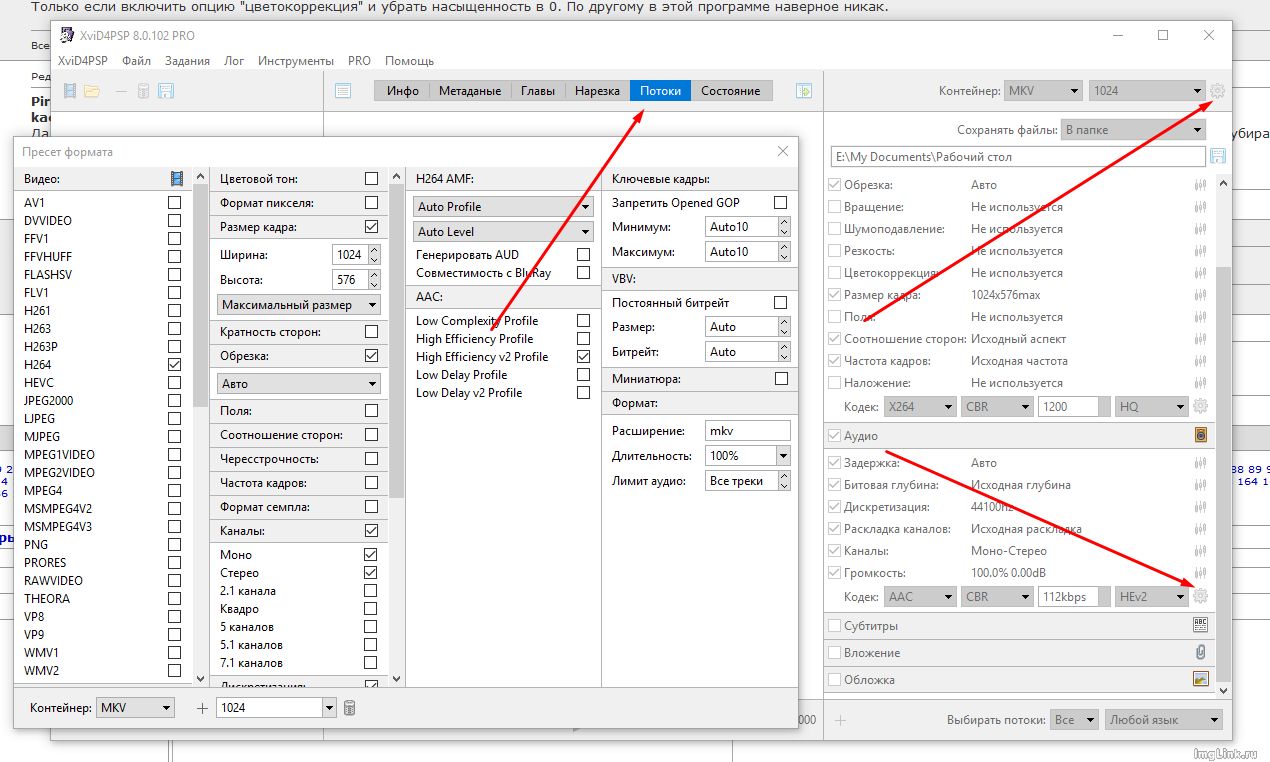Open the container preset gear settings
This screenshot has height=762, width=1270.
point(1217,91)
